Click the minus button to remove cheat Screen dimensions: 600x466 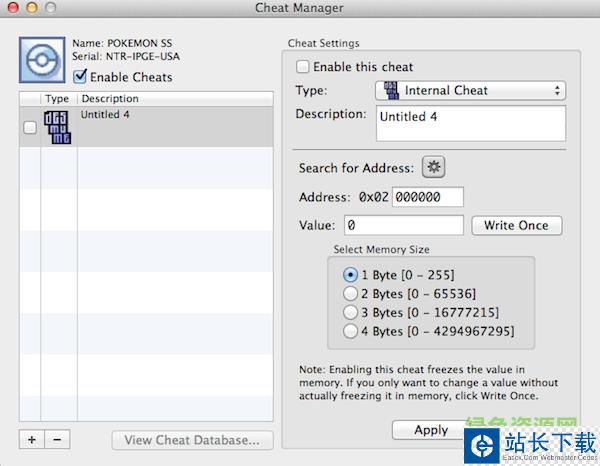57,439
